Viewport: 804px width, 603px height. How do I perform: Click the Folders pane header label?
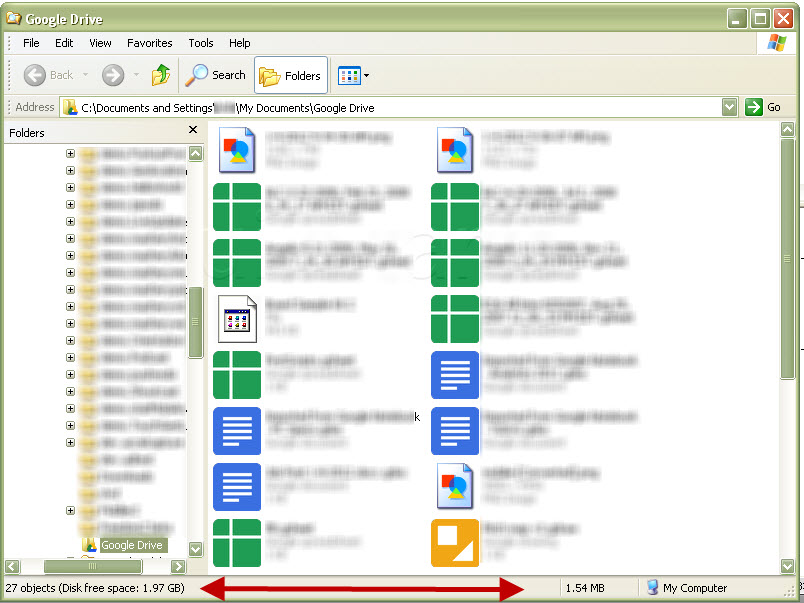27,133
